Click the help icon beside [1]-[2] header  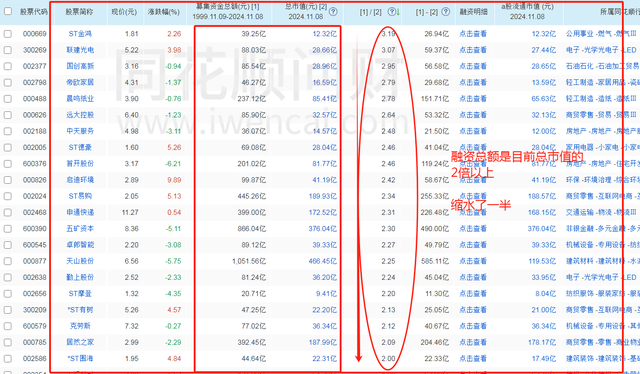pyautogui.click(x=446, y=12)
